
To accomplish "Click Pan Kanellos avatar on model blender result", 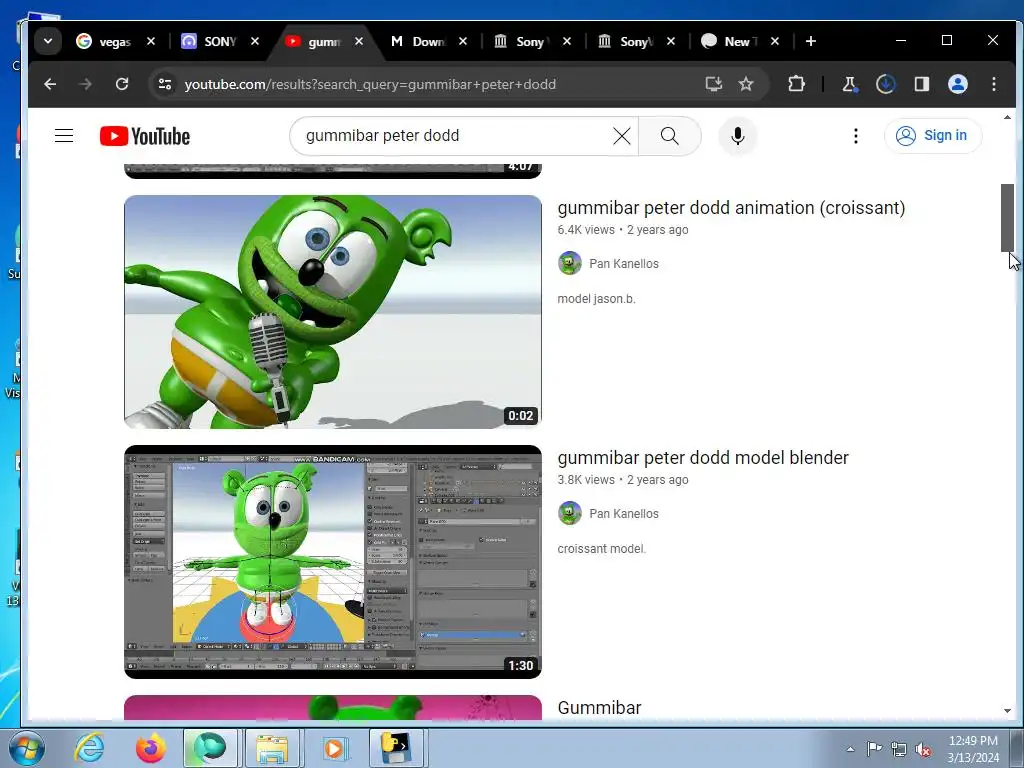I will [x=569, y=513].
